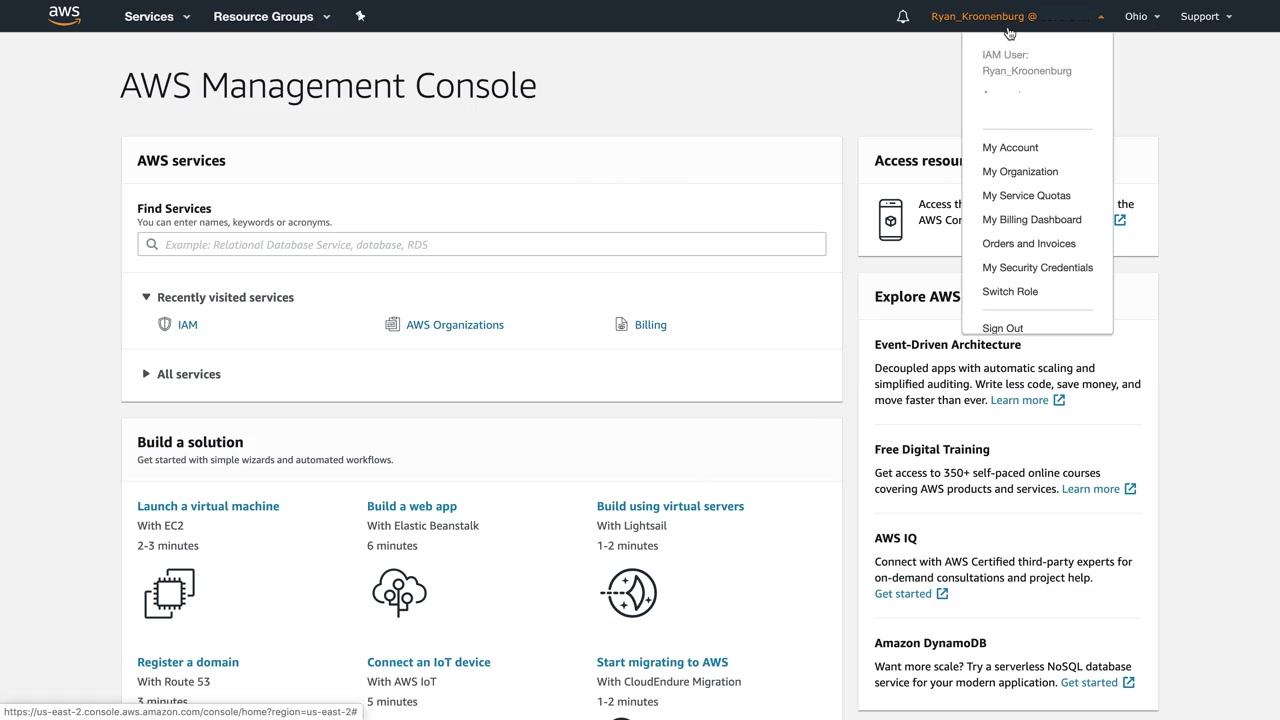This screenshot has width=1280, height=720.
Task: Collapse the Recently visited services section
Action: (x=146, y=297)
